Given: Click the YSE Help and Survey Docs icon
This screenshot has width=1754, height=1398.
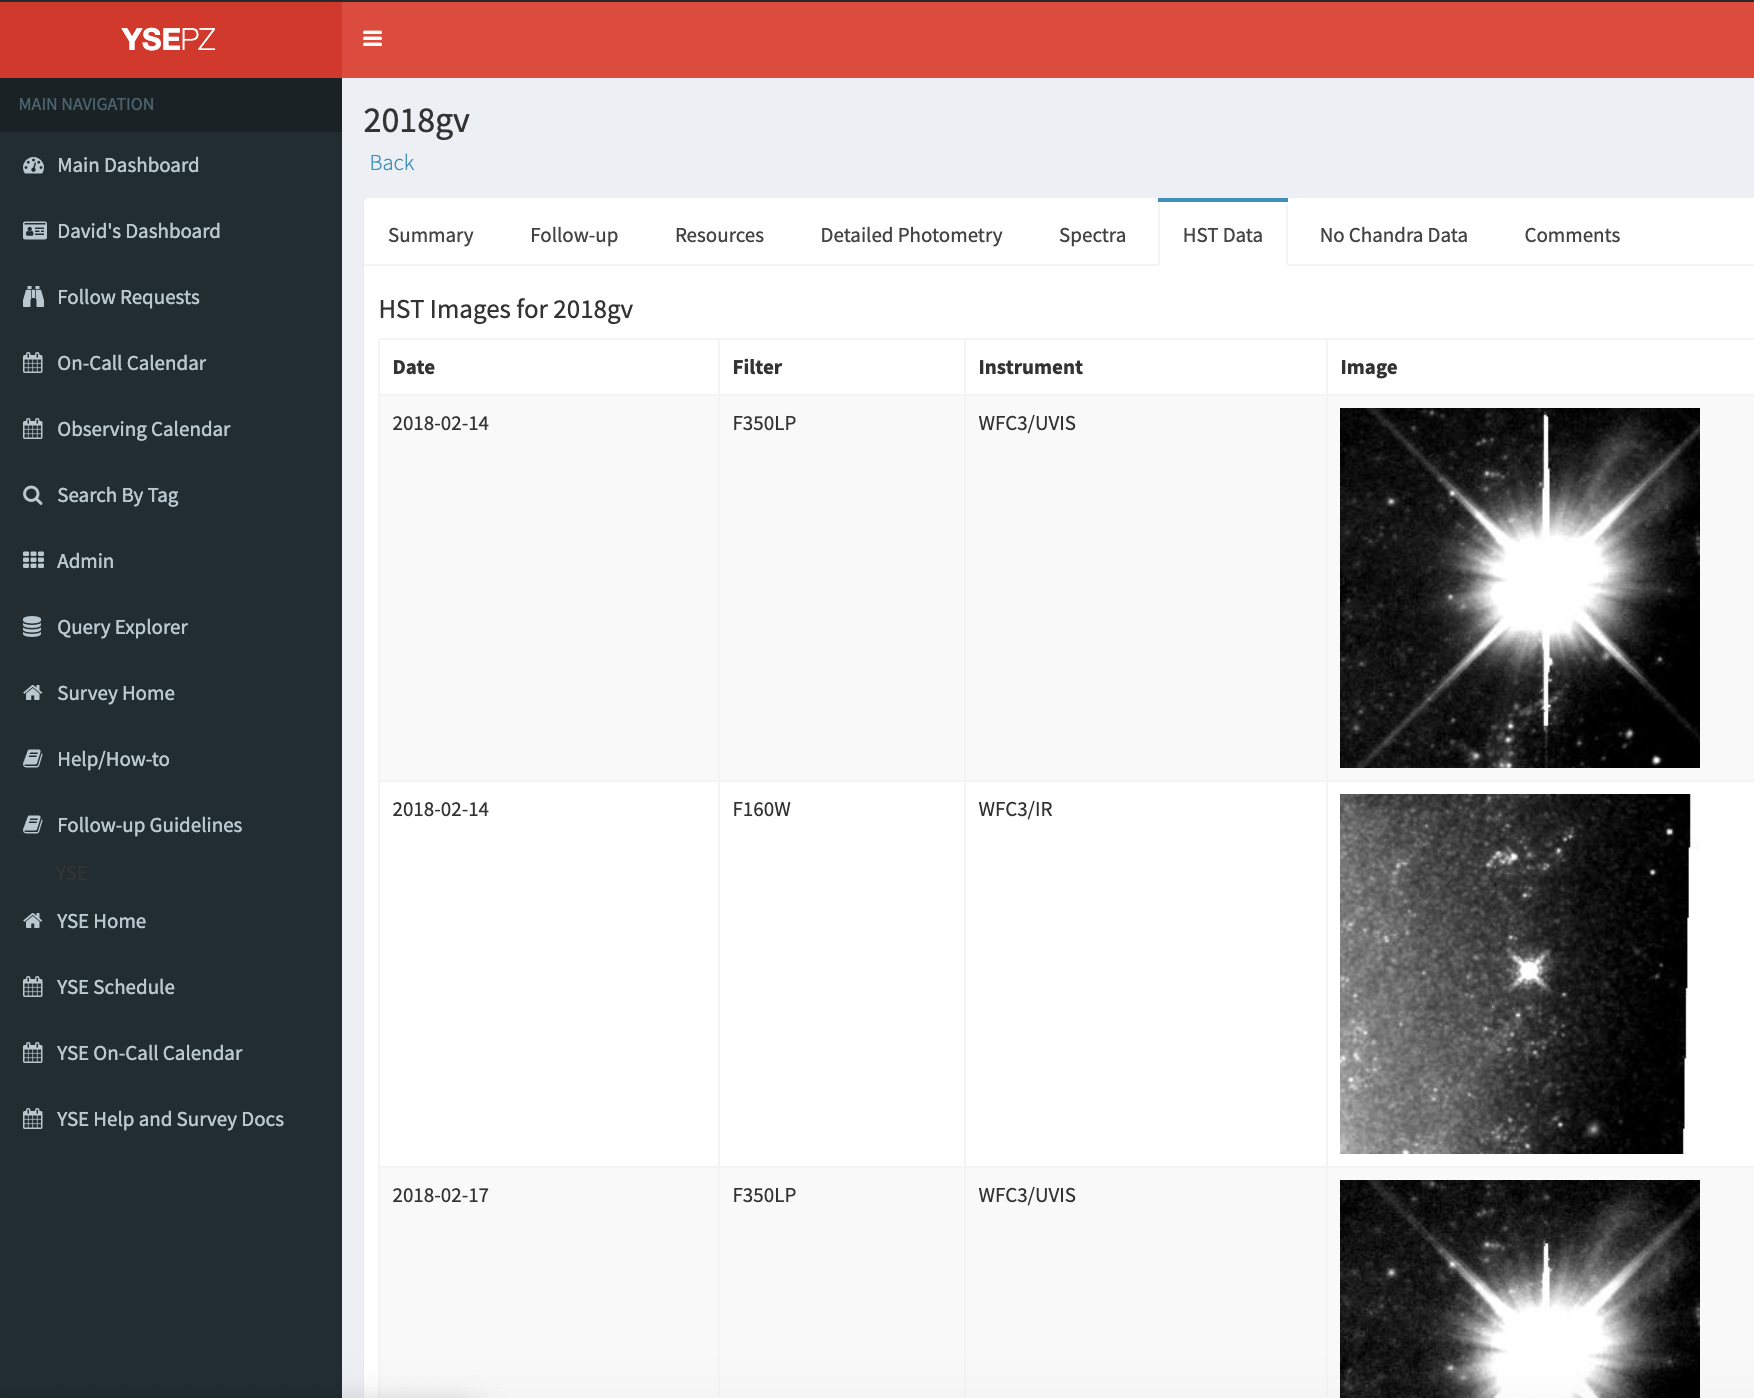Looking at the screenshot, I should (x=33, y=1119).
